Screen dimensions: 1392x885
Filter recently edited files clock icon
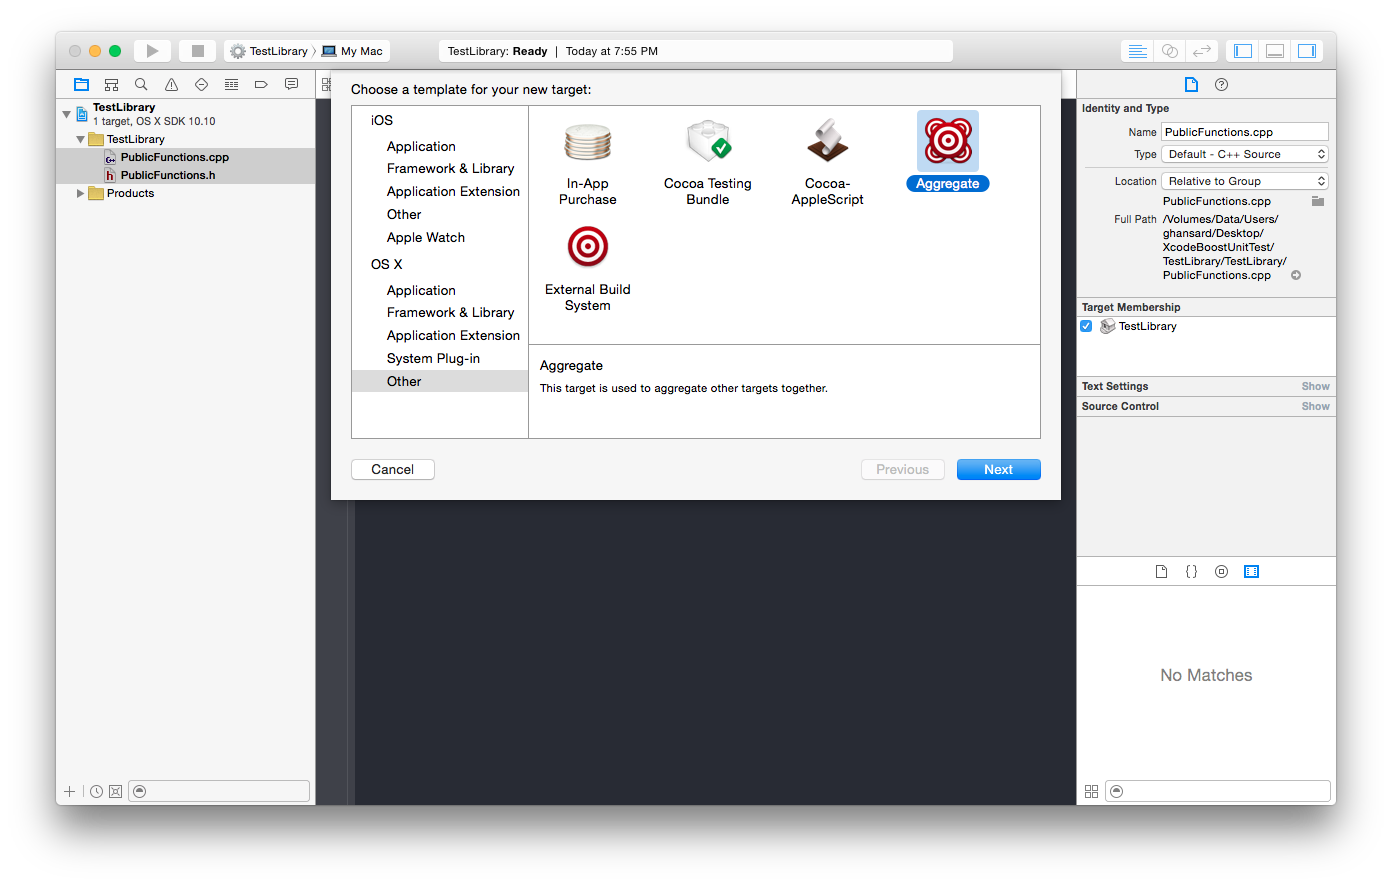click(x=96, y=791)
